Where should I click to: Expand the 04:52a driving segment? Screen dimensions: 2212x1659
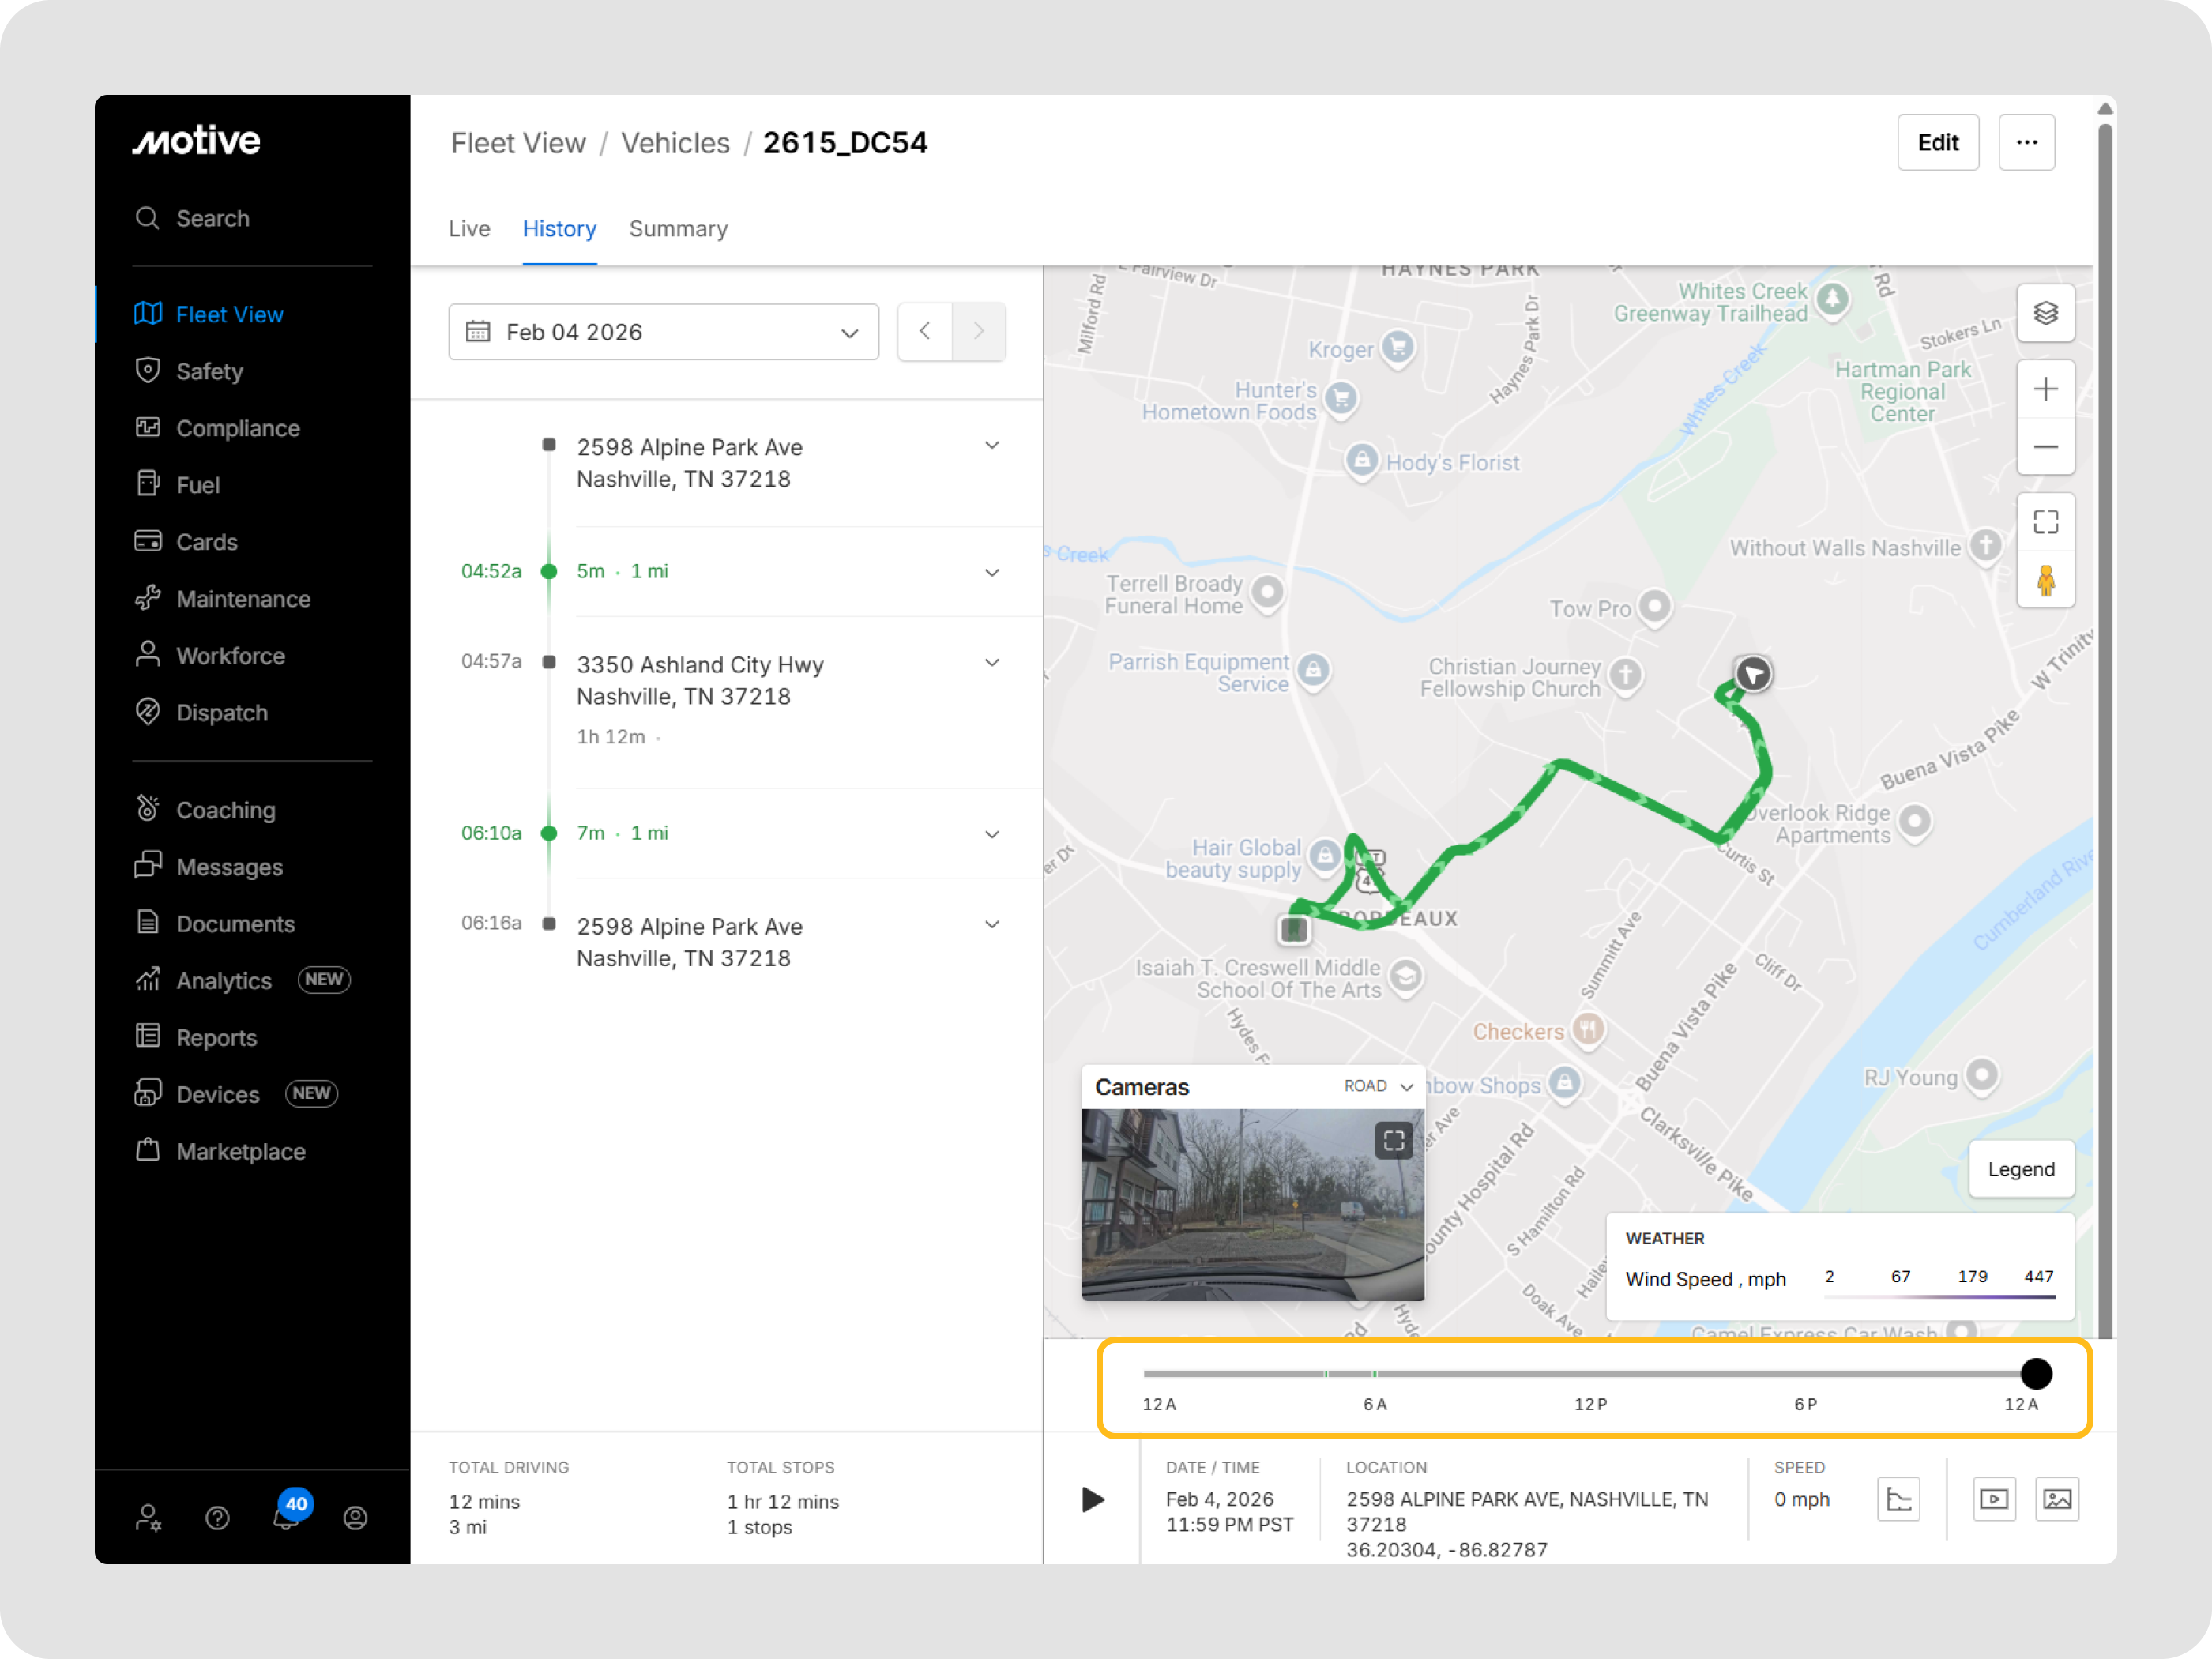click(991, 572)
